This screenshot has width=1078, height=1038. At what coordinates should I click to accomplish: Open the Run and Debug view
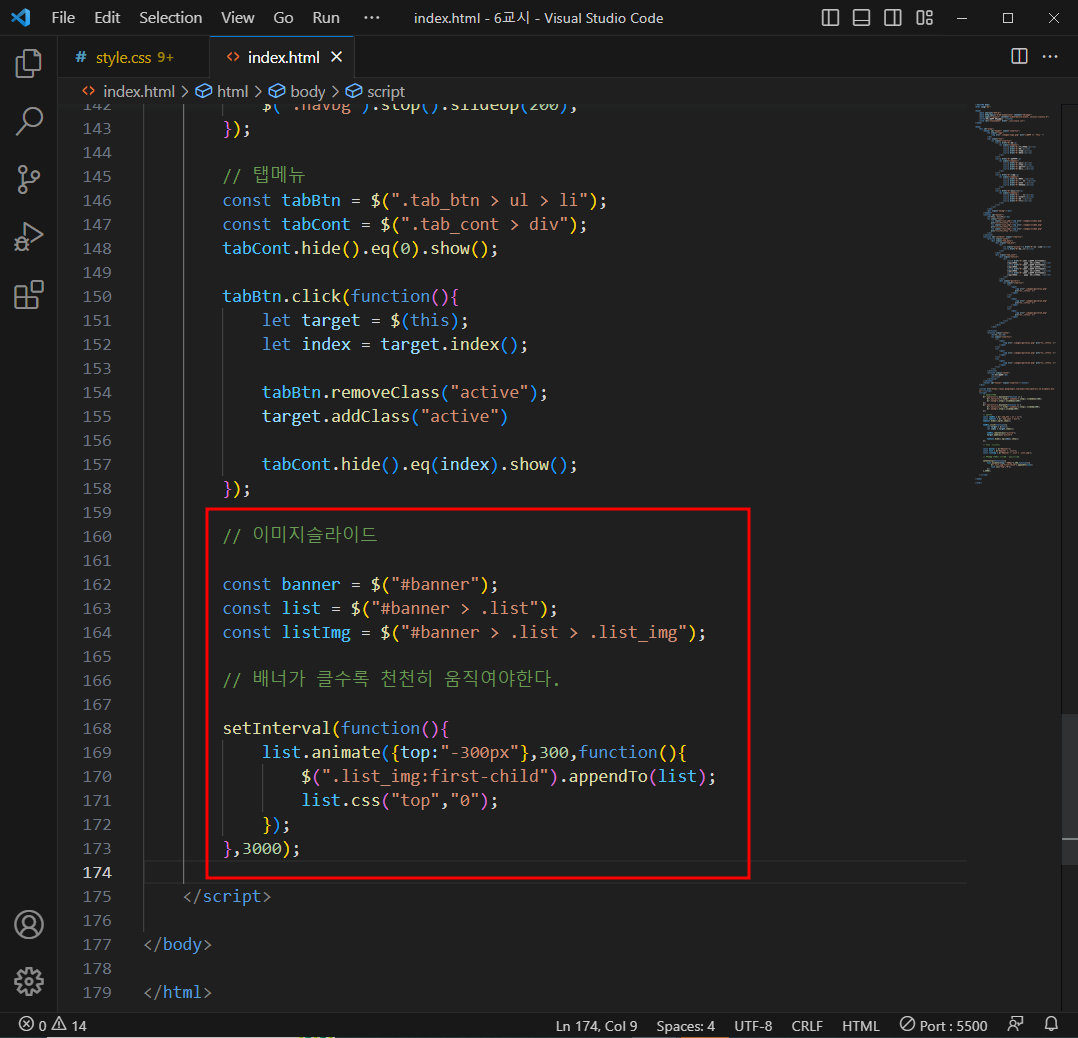(x=28, y=237)
